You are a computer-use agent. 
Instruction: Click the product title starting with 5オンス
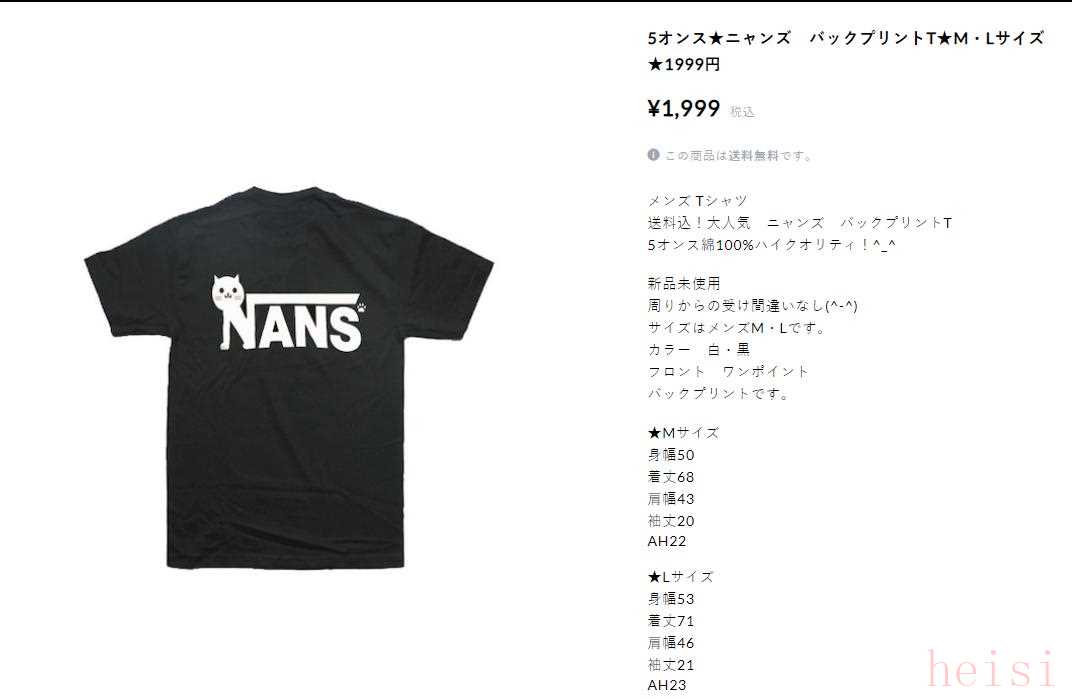[x=846, y=38]
